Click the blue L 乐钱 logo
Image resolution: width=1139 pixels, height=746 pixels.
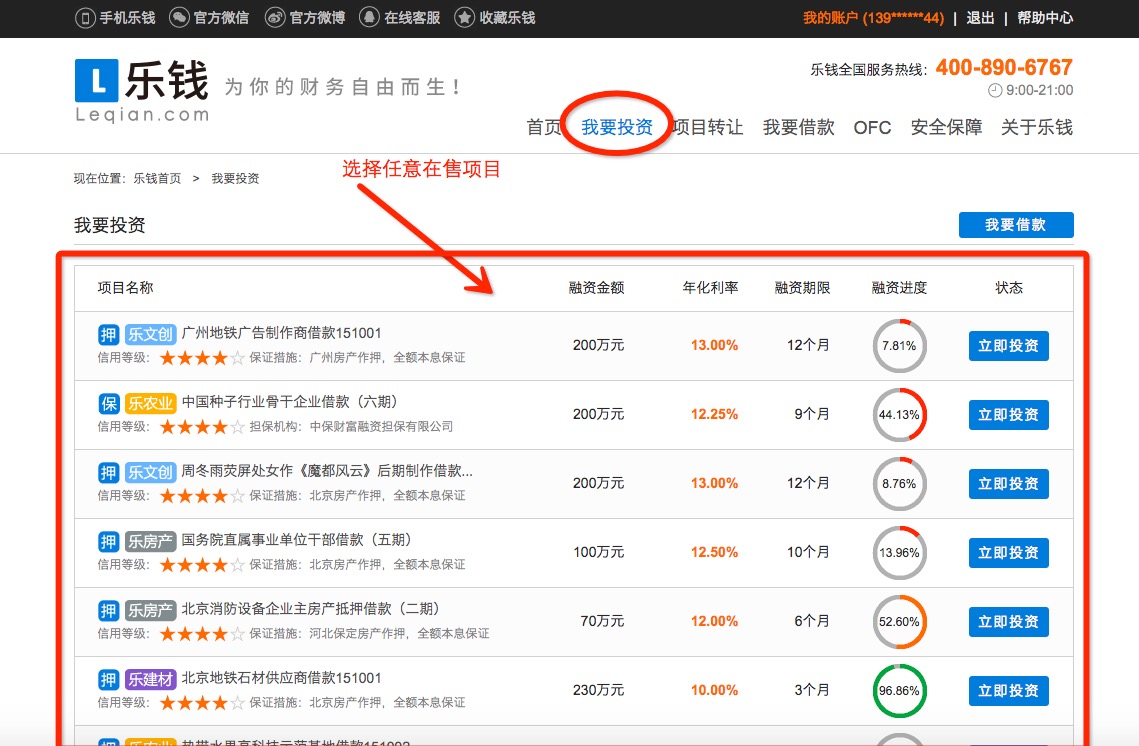pyautogui.click(x=96, y=81)
